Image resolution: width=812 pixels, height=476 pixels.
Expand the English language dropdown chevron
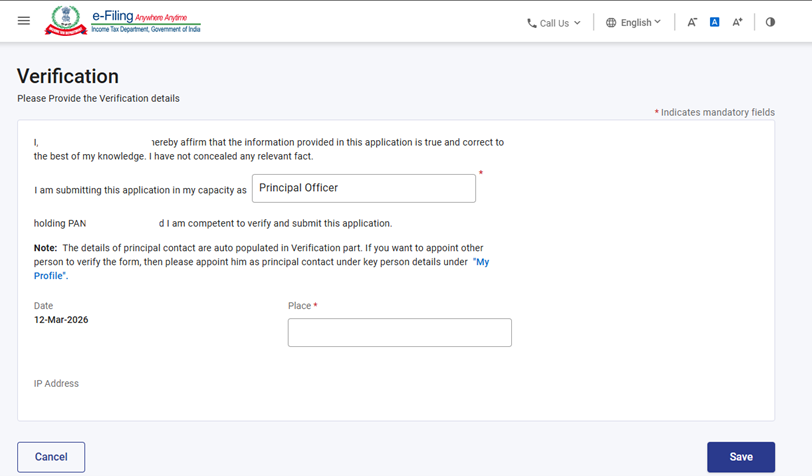tap(657, 23)
